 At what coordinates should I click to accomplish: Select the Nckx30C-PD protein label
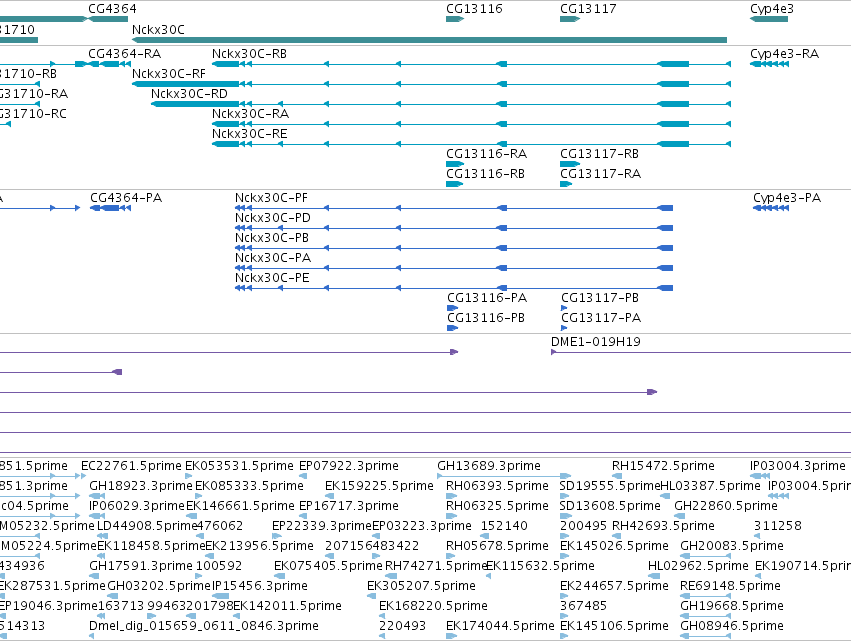273,218
